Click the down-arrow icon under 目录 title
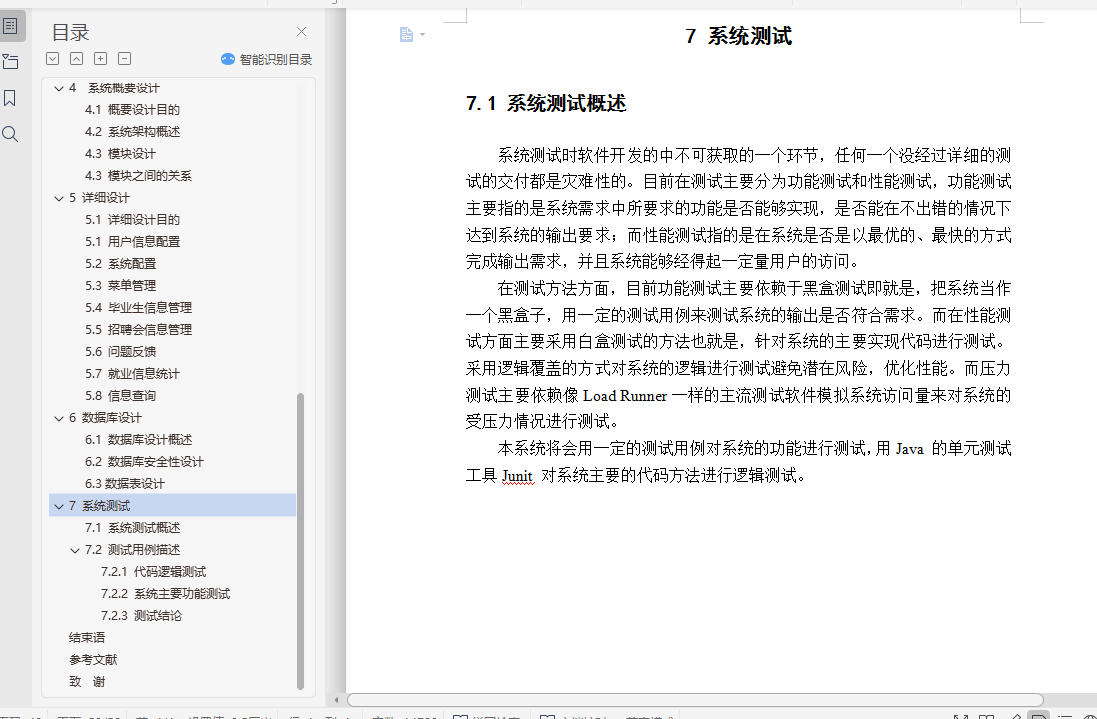 tap(52, 59)
